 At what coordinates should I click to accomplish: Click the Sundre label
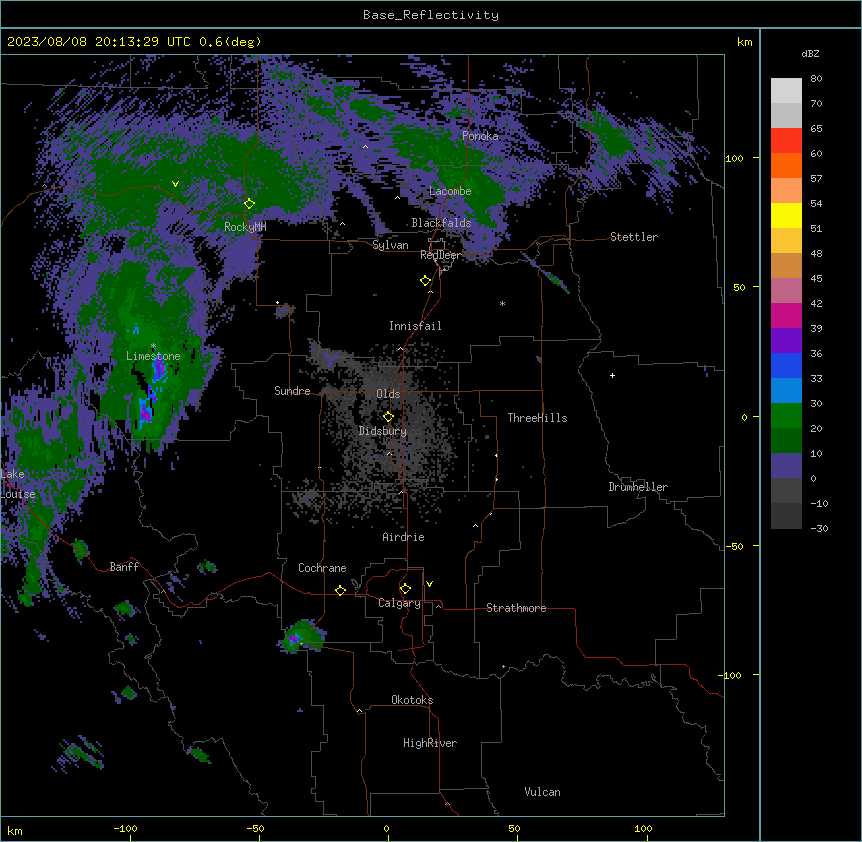292,391
